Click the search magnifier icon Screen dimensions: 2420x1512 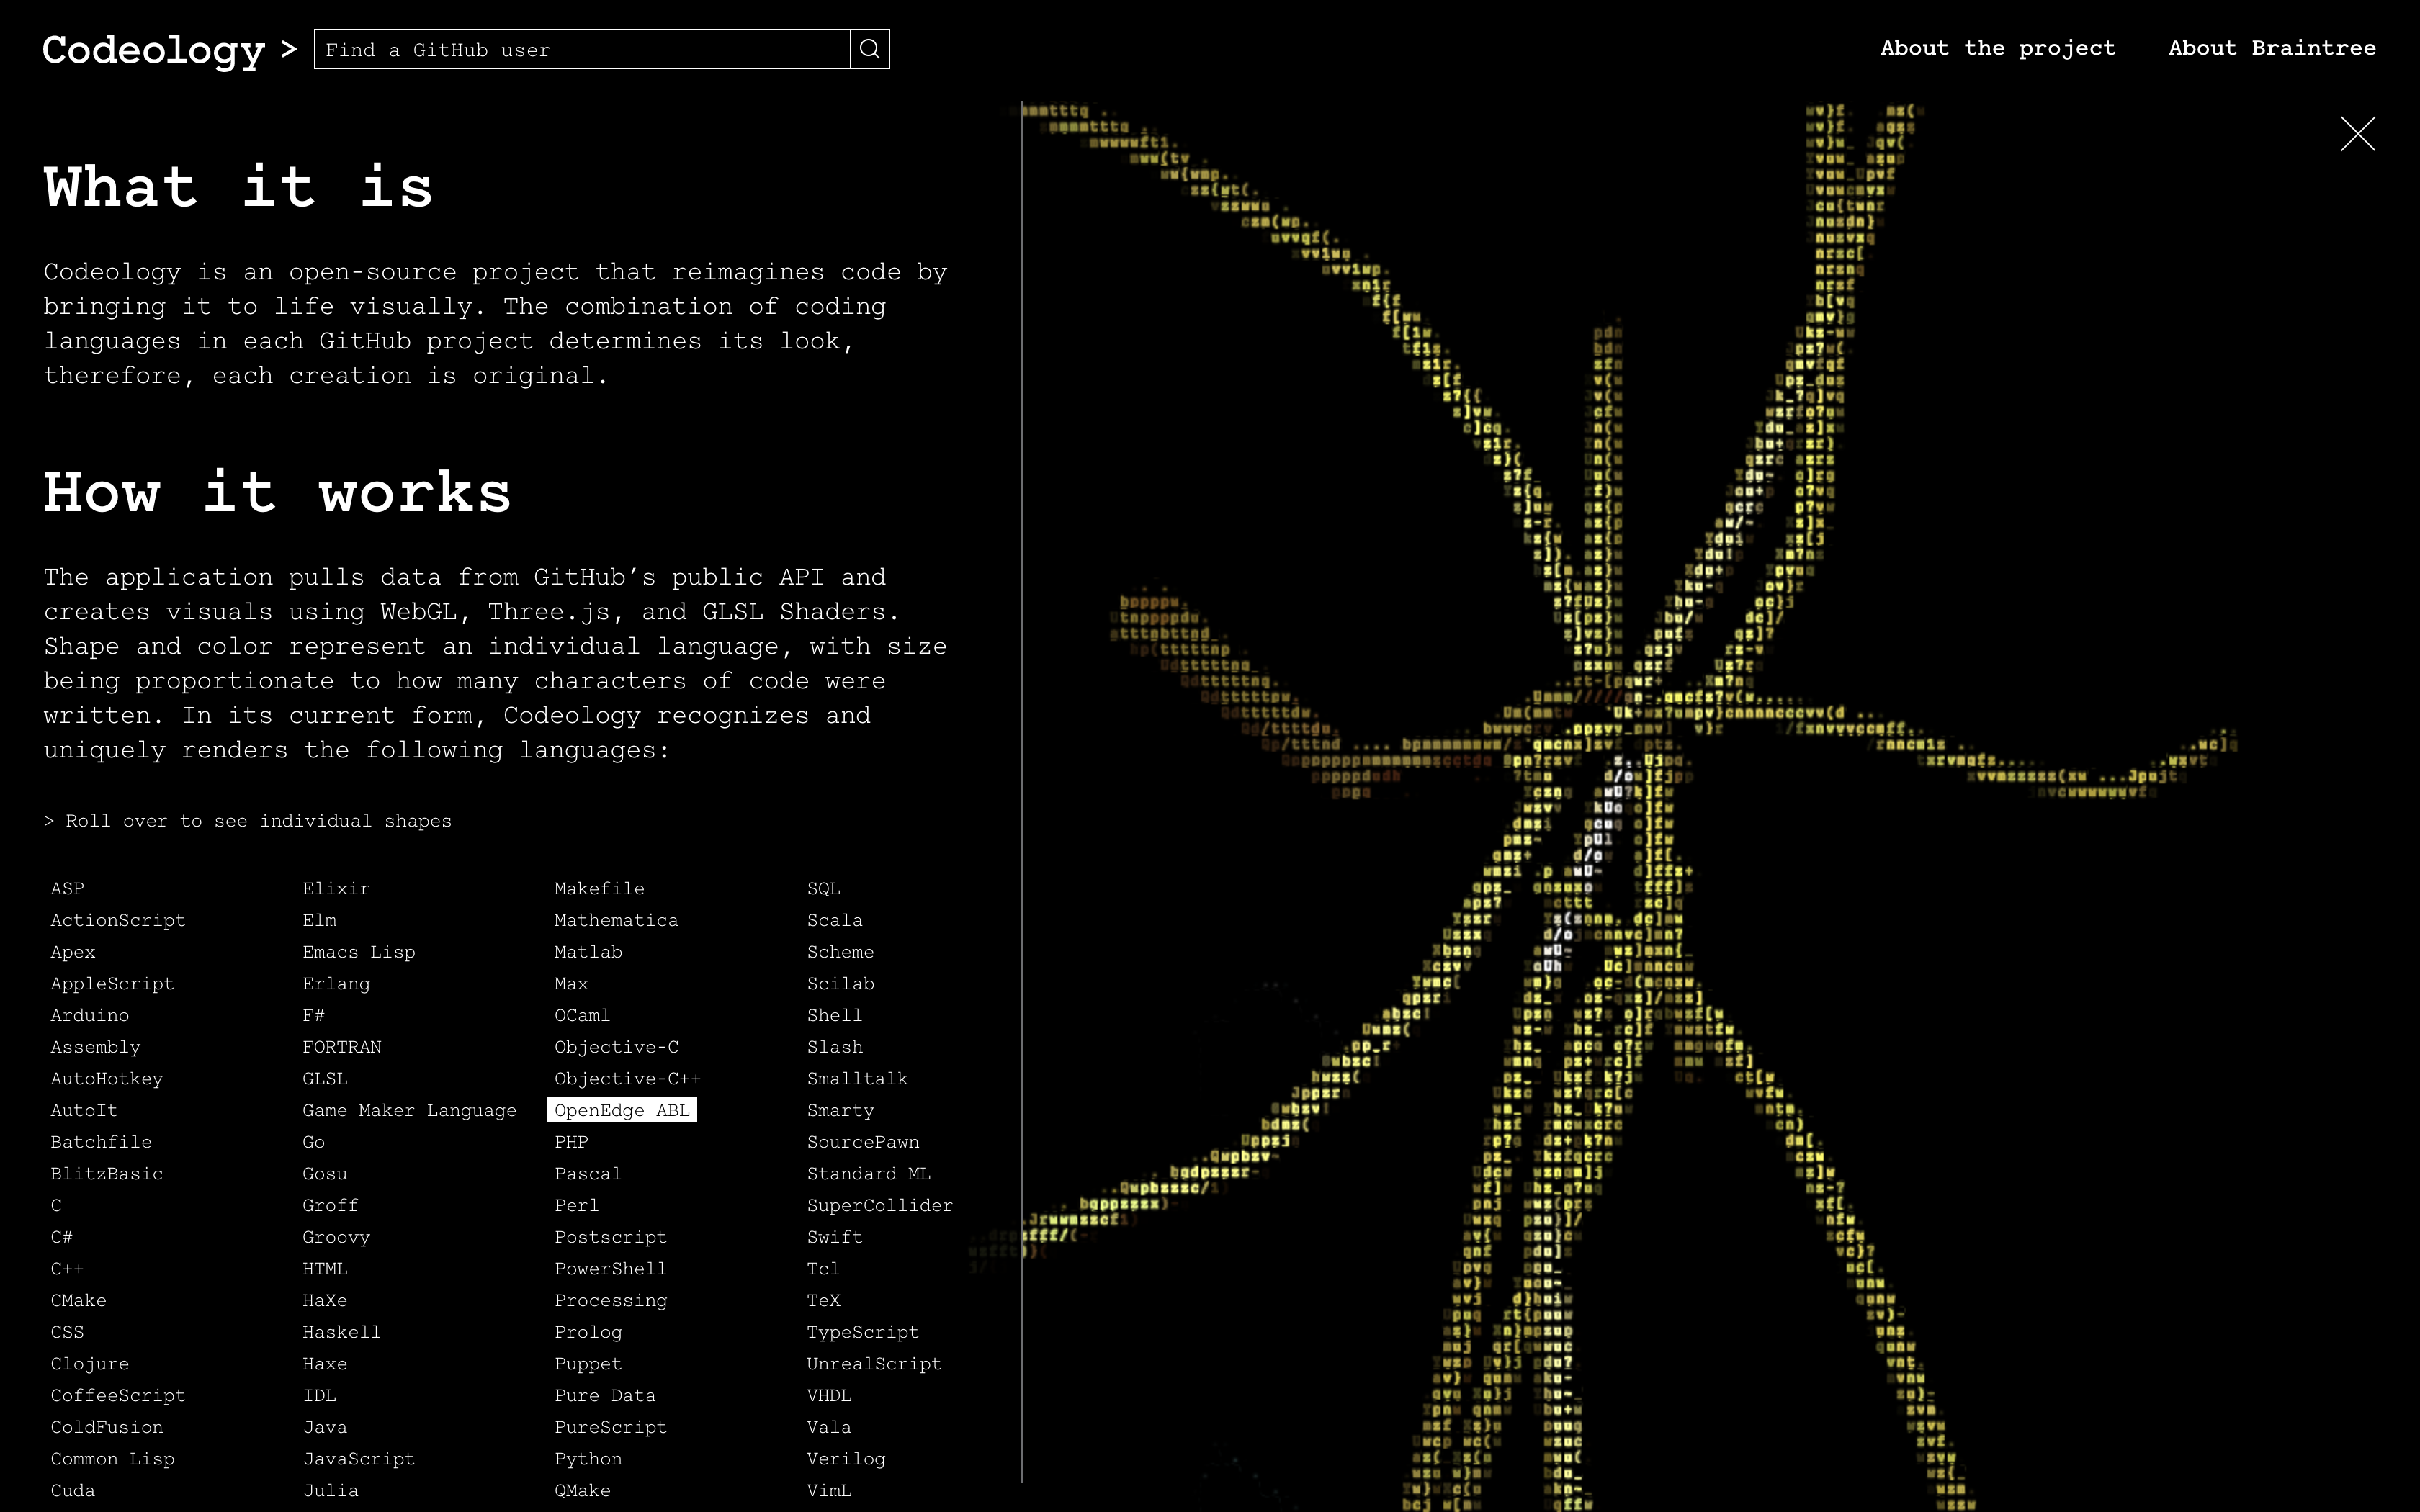click(x=869, y=49)
